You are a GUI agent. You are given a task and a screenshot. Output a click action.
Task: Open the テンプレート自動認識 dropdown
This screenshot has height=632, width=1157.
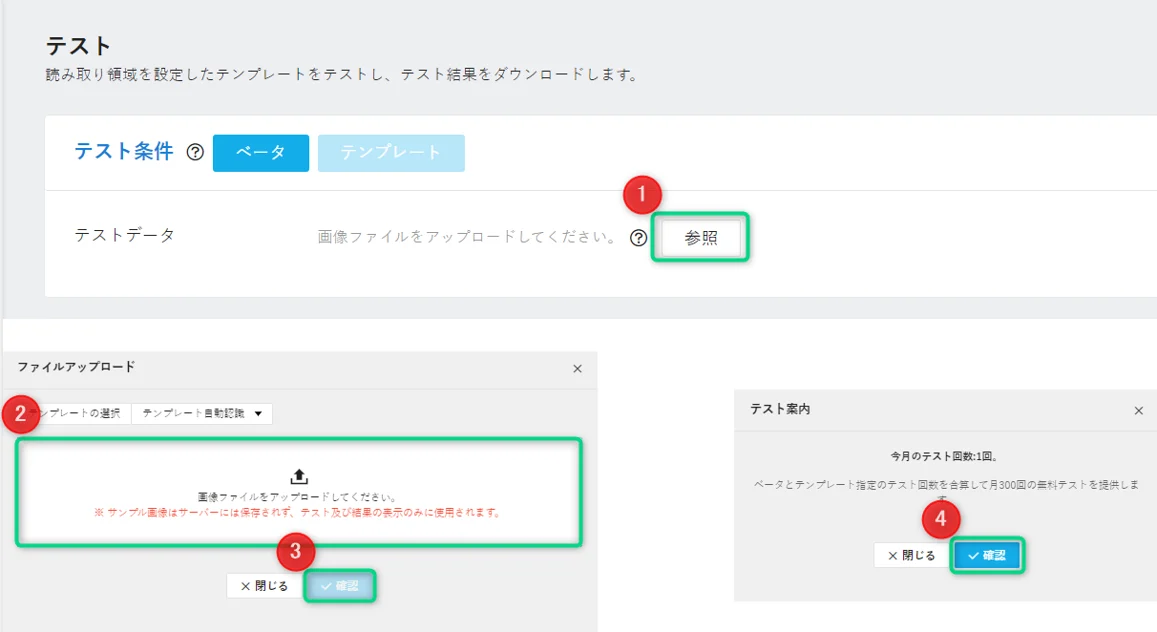pyautogui.click(x=201, y=413)
